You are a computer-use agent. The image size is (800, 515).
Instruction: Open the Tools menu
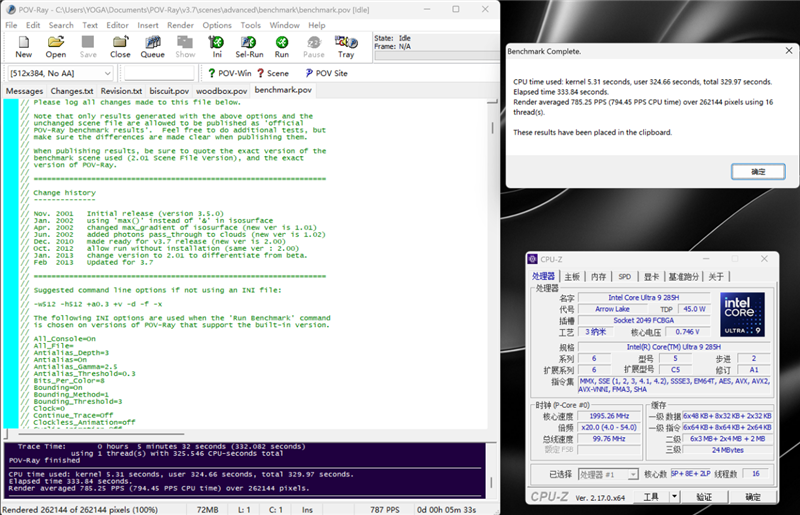click(251, 25)
